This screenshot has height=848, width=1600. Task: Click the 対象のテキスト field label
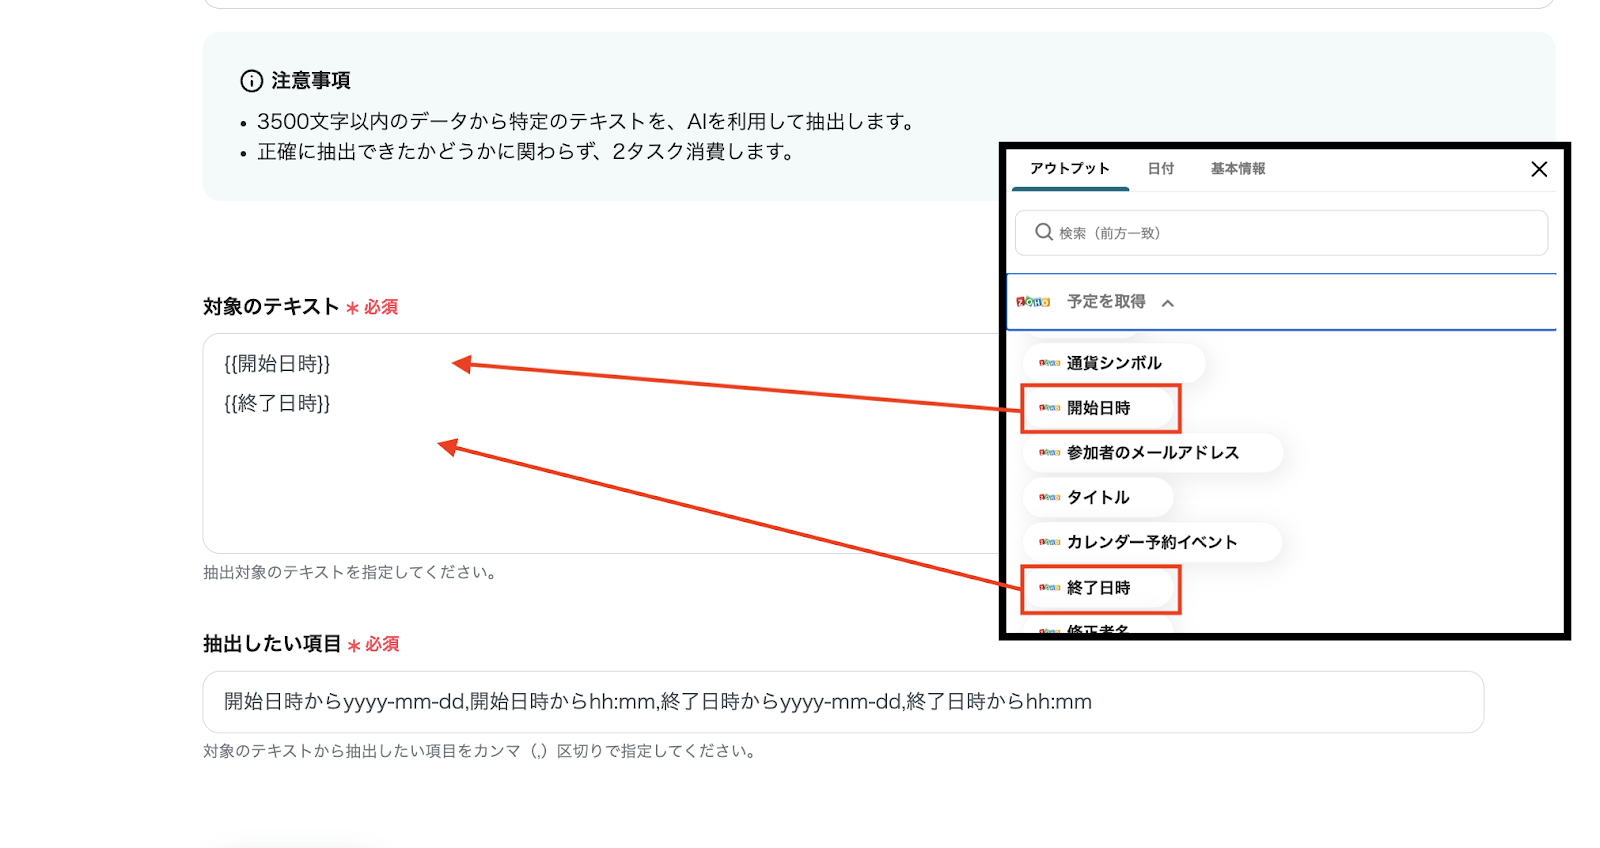point(271,307)
